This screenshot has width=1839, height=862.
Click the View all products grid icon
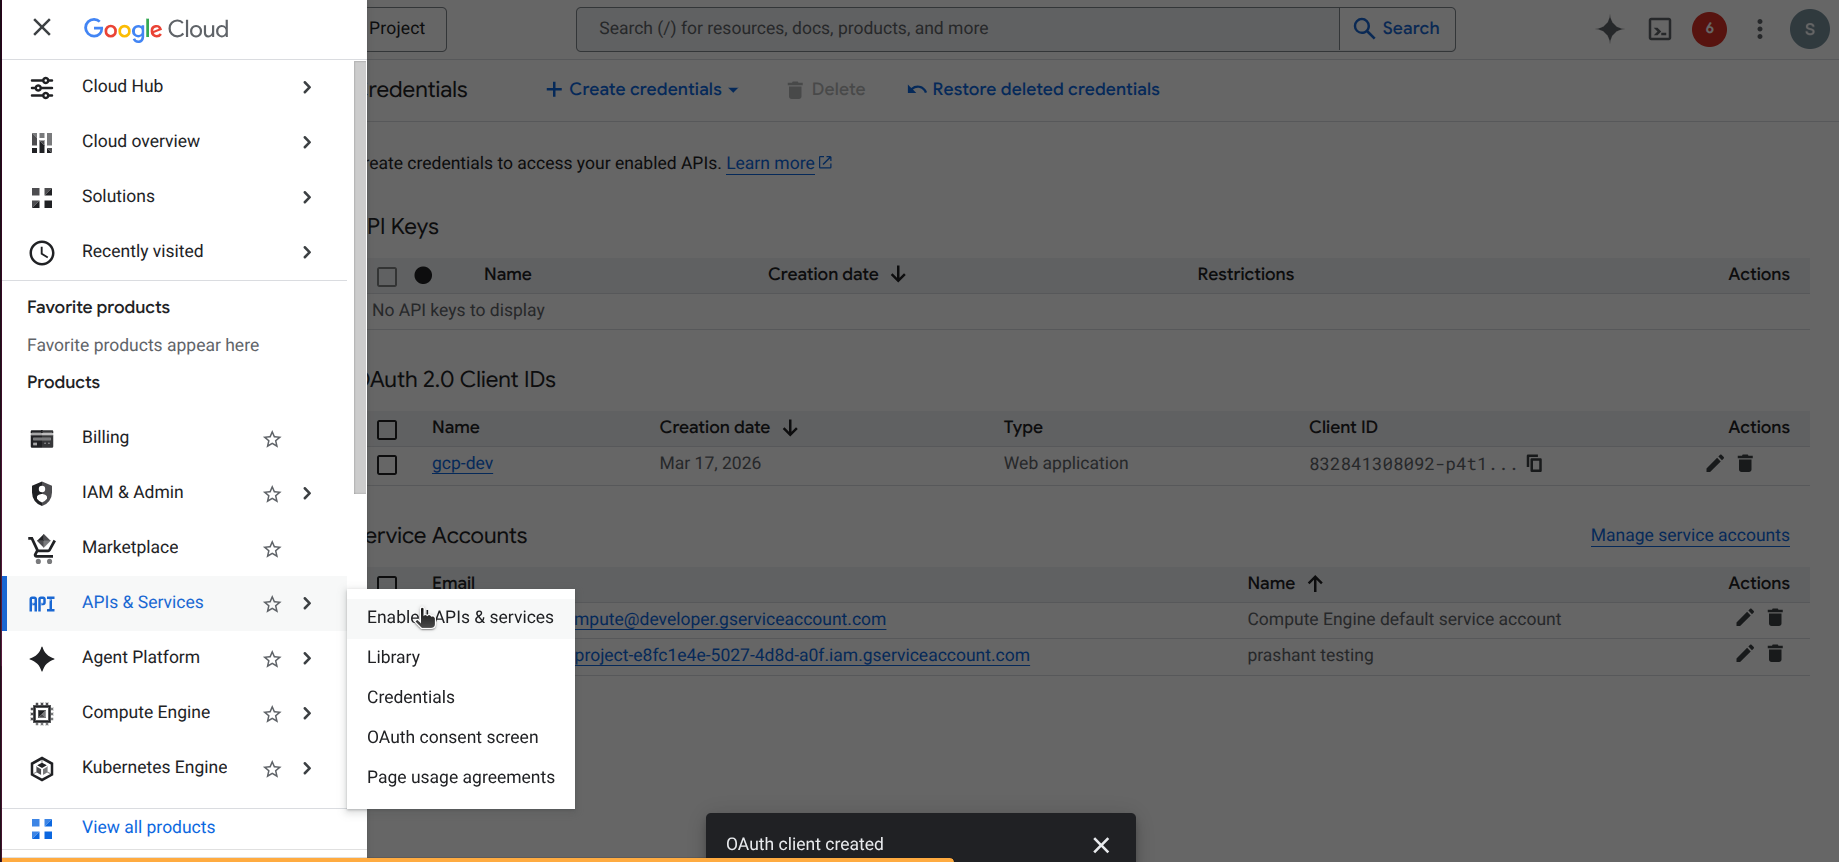tap(42, 828)
